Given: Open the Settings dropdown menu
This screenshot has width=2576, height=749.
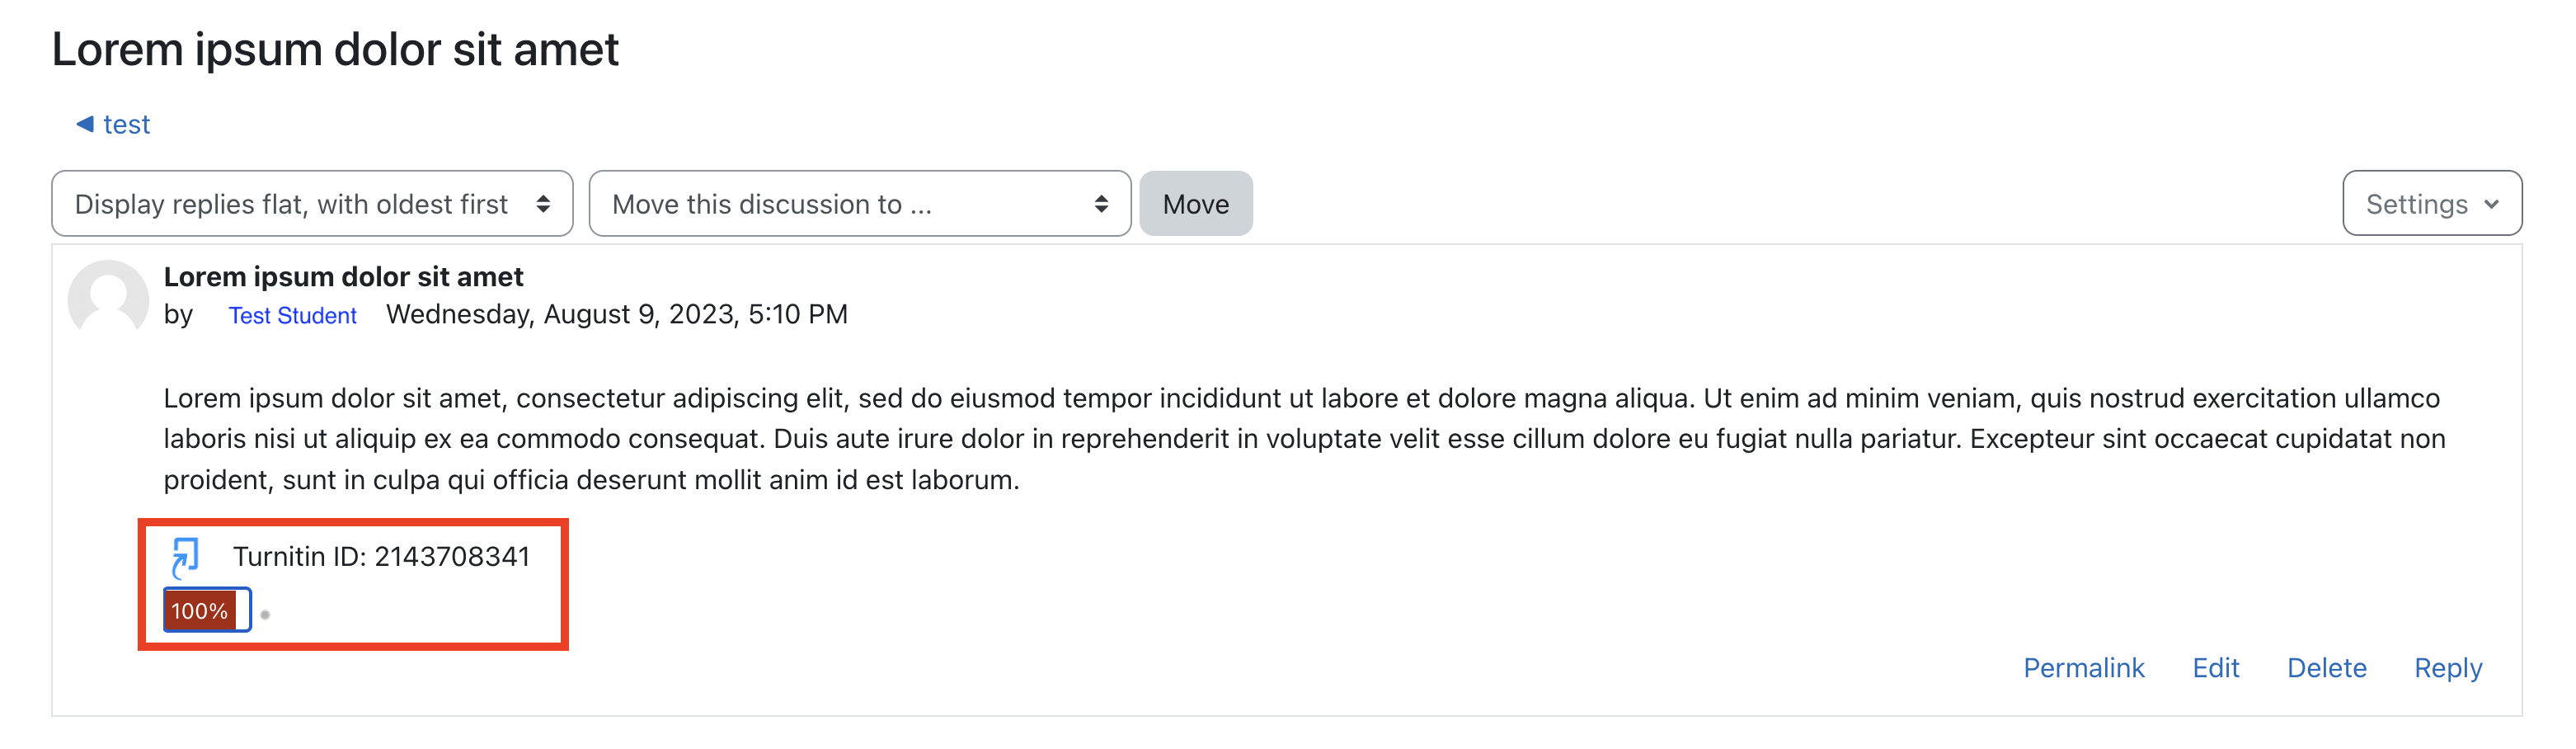Looking at the screenshot, I should [2431, 204].
